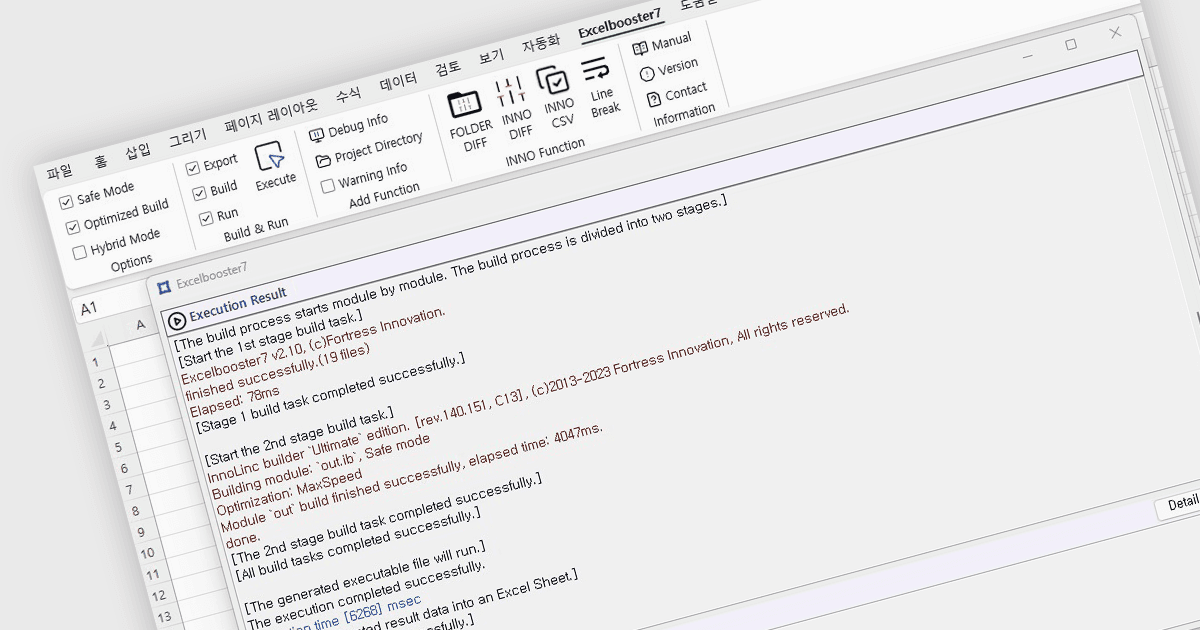The image size is (1200, 630).
Task: Switch to the 페이지 레이아웃 tab
Action: 270,114
